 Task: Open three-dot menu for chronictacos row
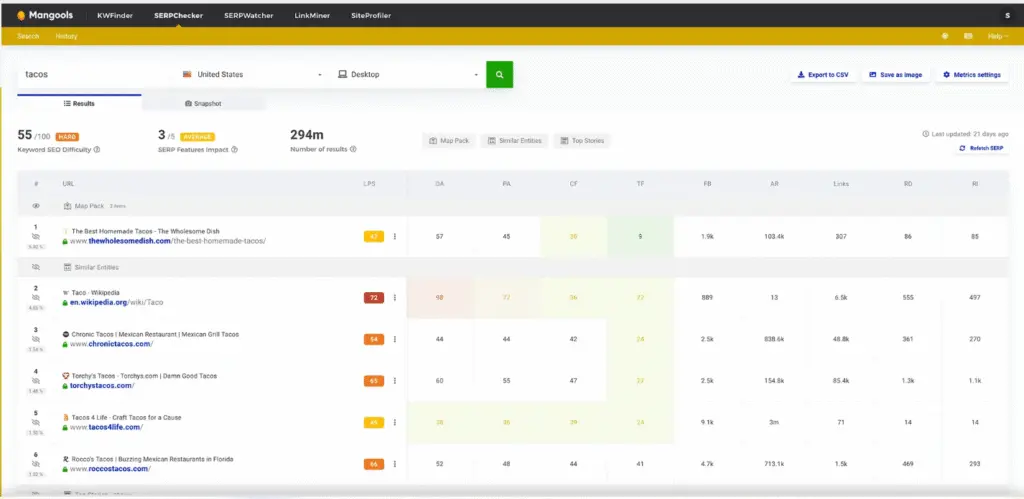click(394, 339)
